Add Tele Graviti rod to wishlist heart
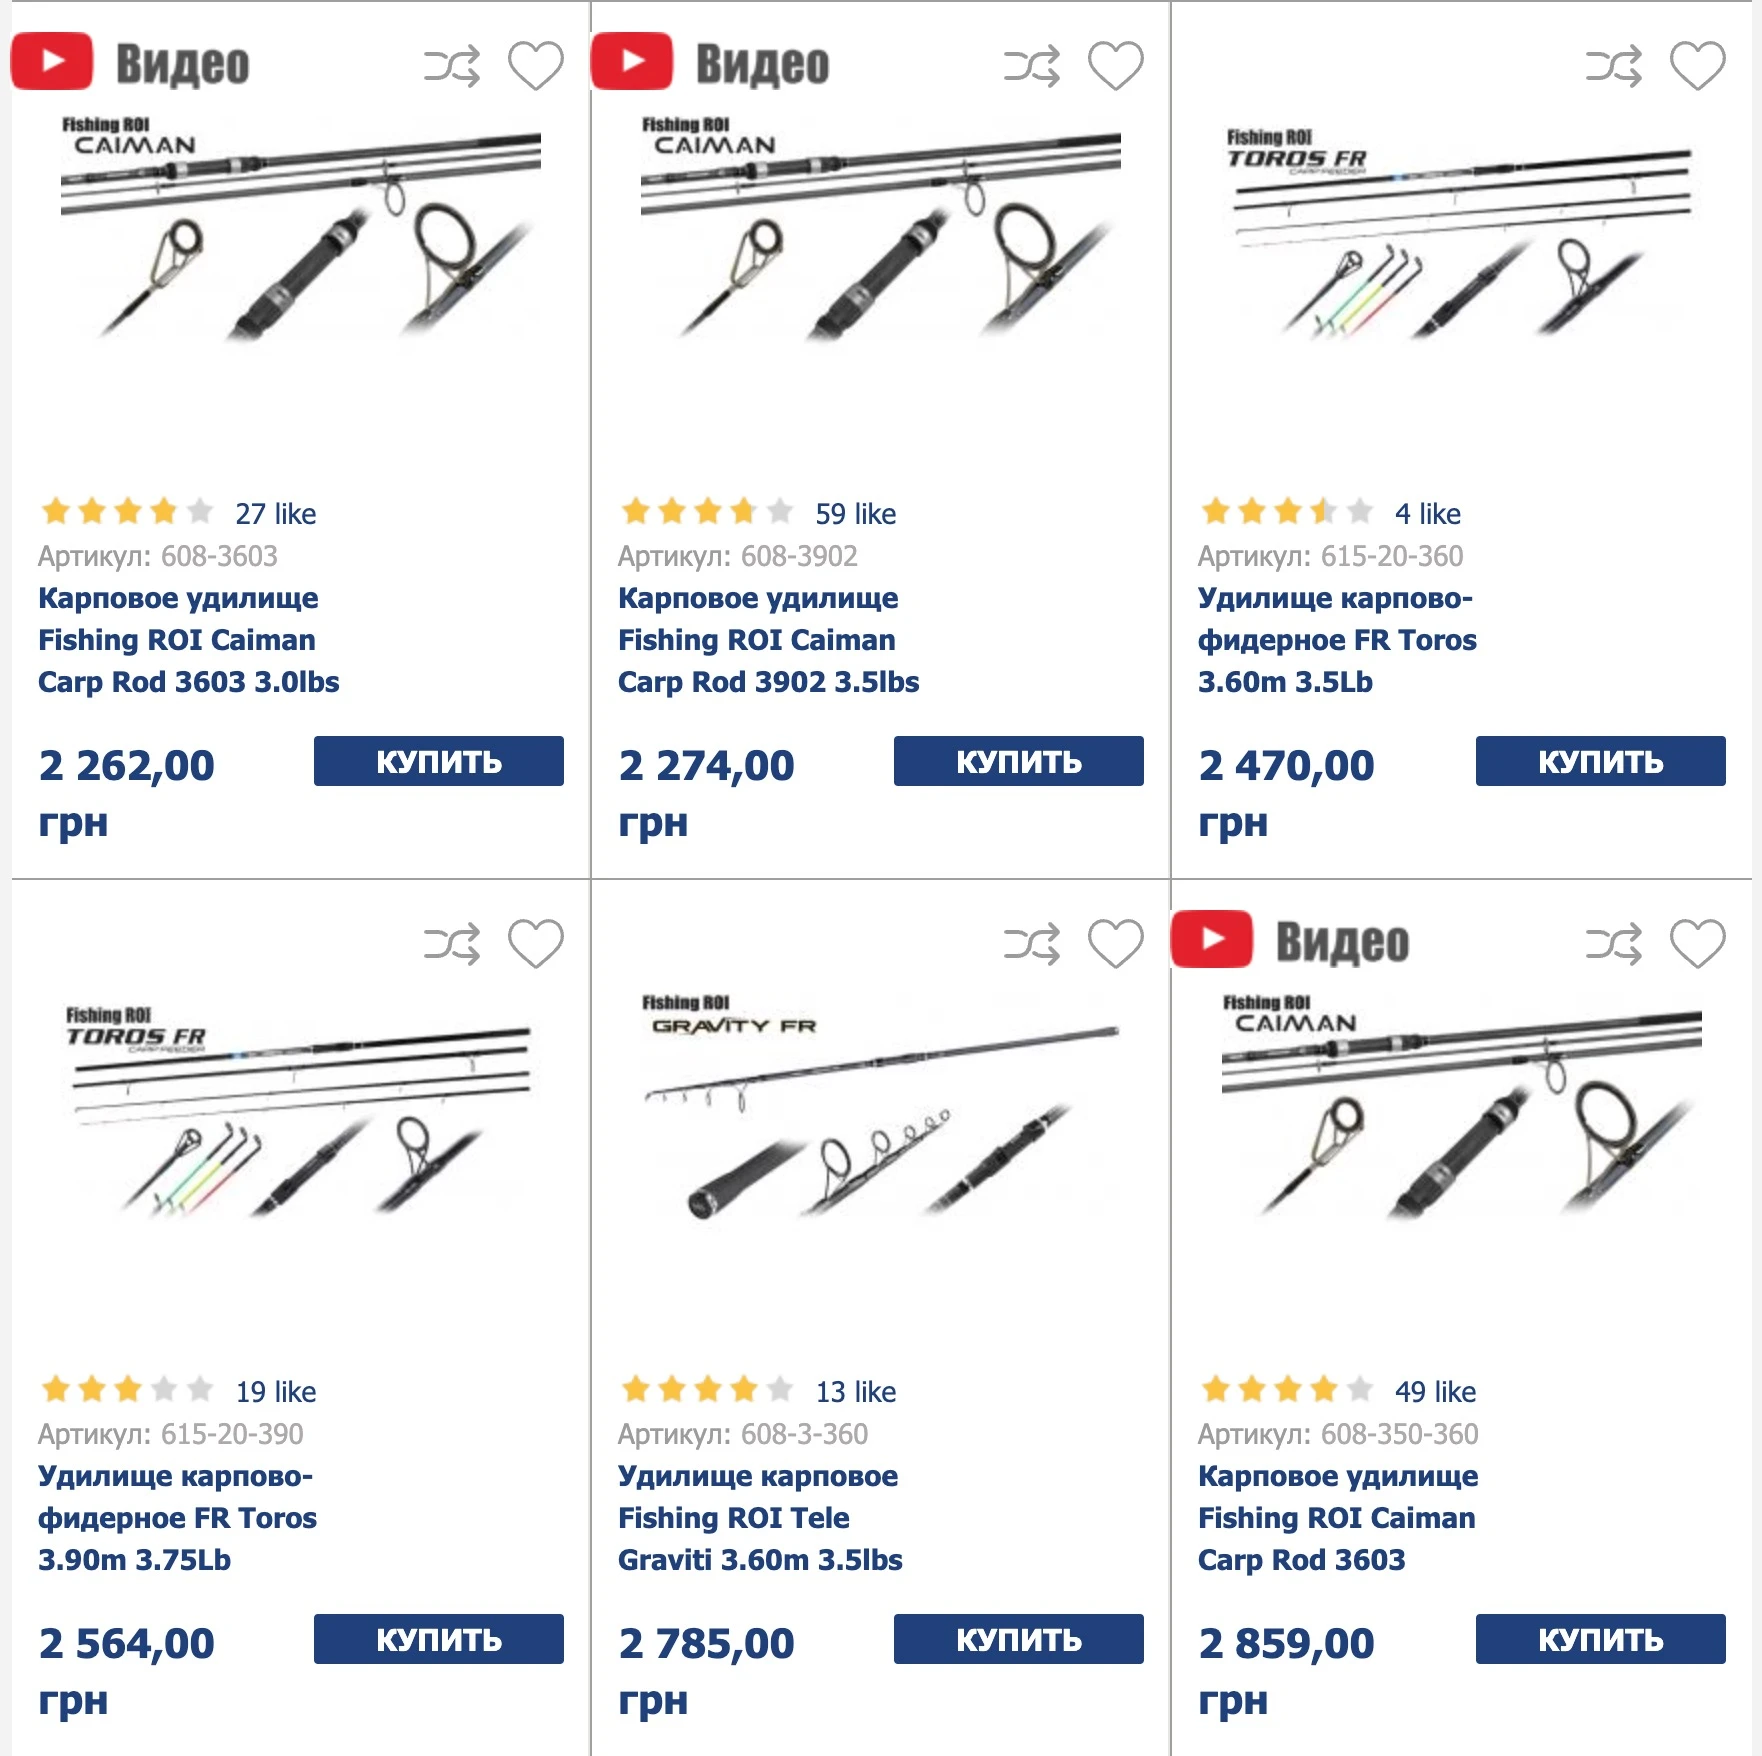Viewport: 1762px width, 1756px height. (1115, 944)
